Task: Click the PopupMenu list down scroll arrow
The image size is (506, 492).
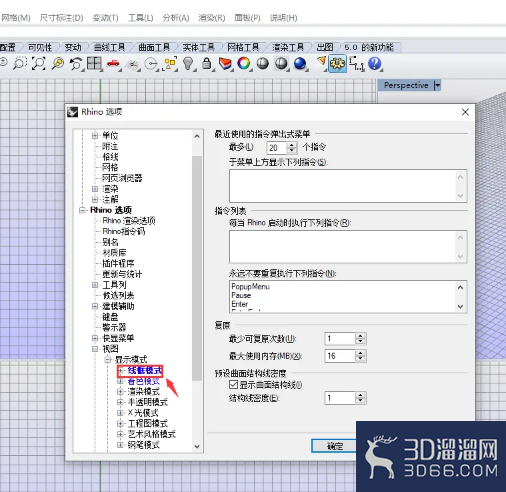Action: tap(460, 306)
